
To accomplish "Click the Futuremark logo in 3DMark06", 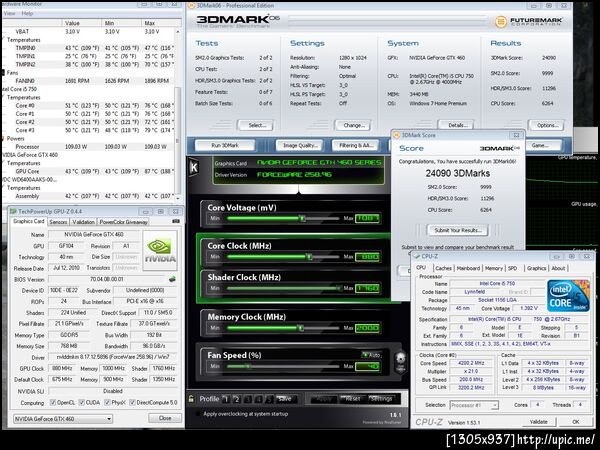I will pyautogui.click(x=528, y=21).
